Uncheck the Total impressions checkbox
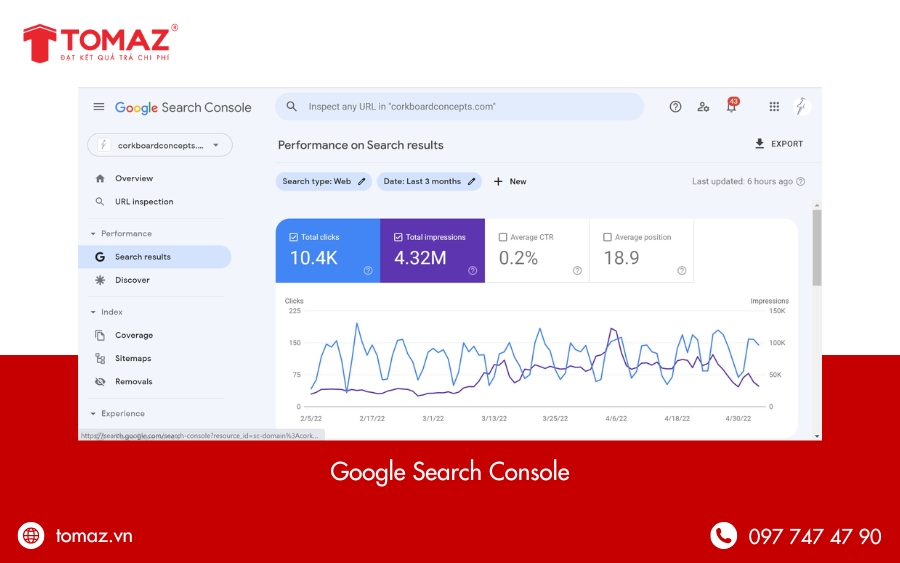 398,237
